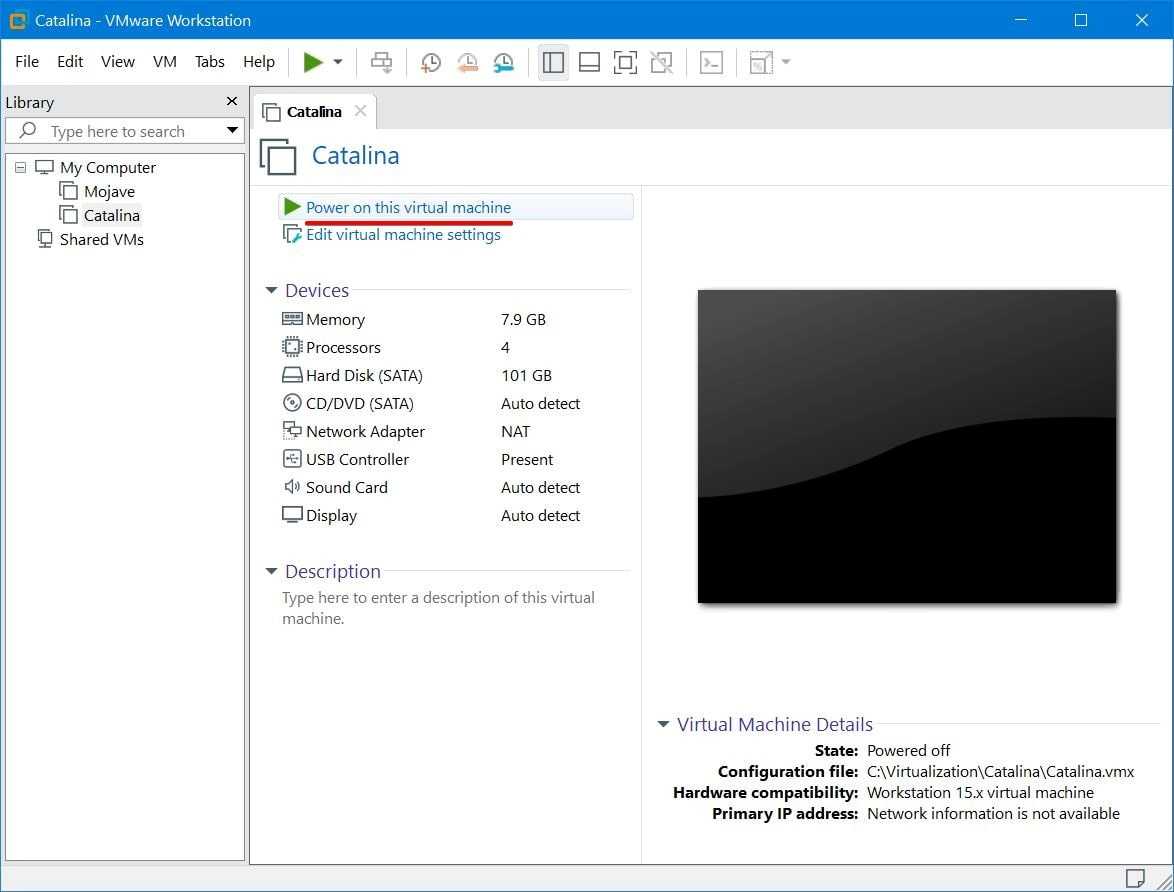Toggle Unity mode icon in toolbar
Image resolution: width=1174 pixels, height=892 pixels.
coord(661,62)
